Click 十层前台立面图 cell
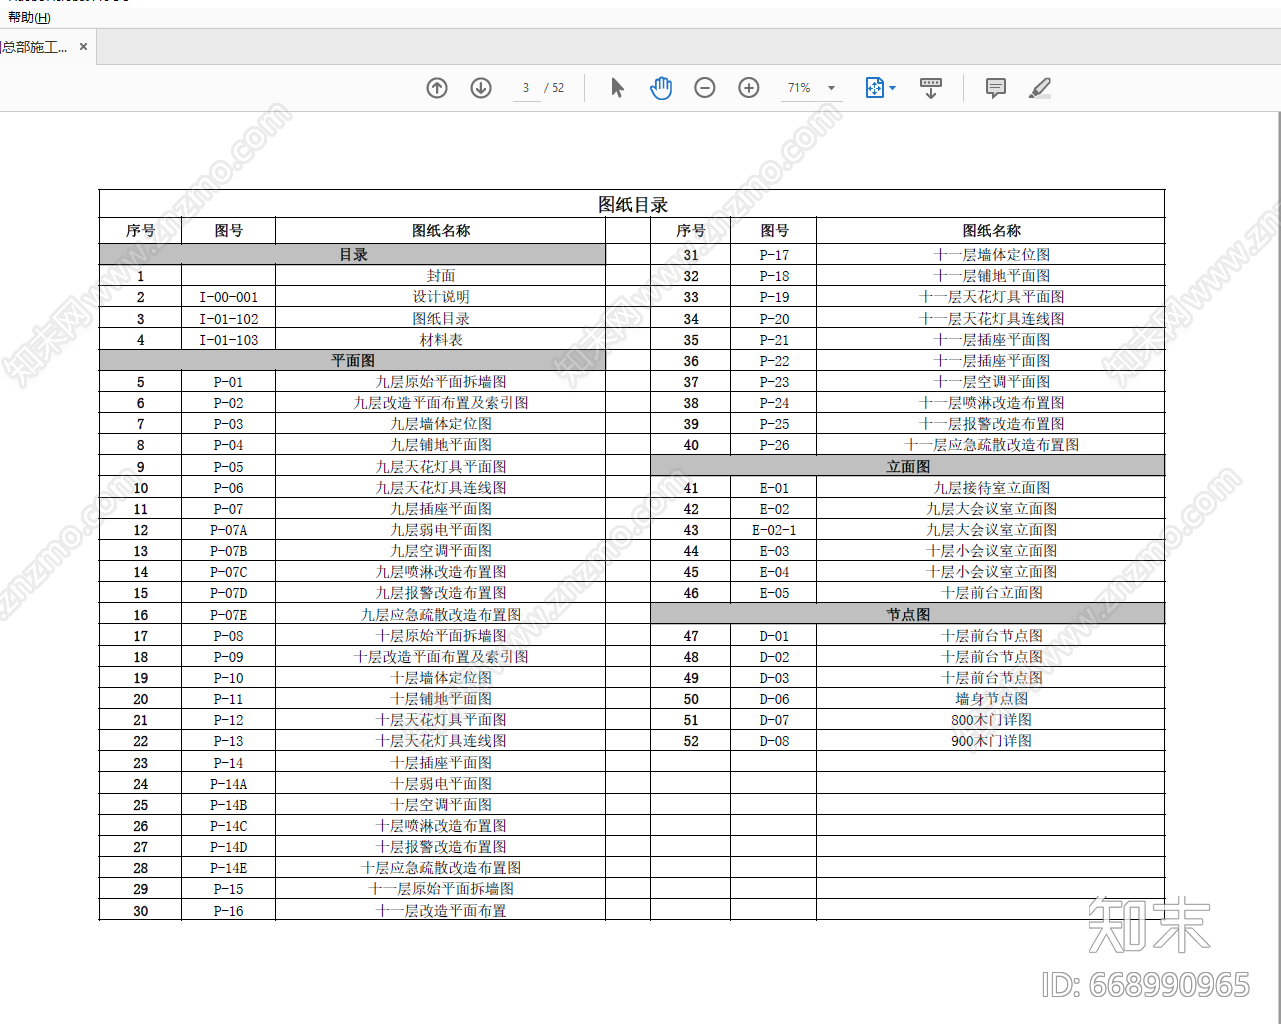Screen dimensions: 1281x1024 click(x=991, y=593)
